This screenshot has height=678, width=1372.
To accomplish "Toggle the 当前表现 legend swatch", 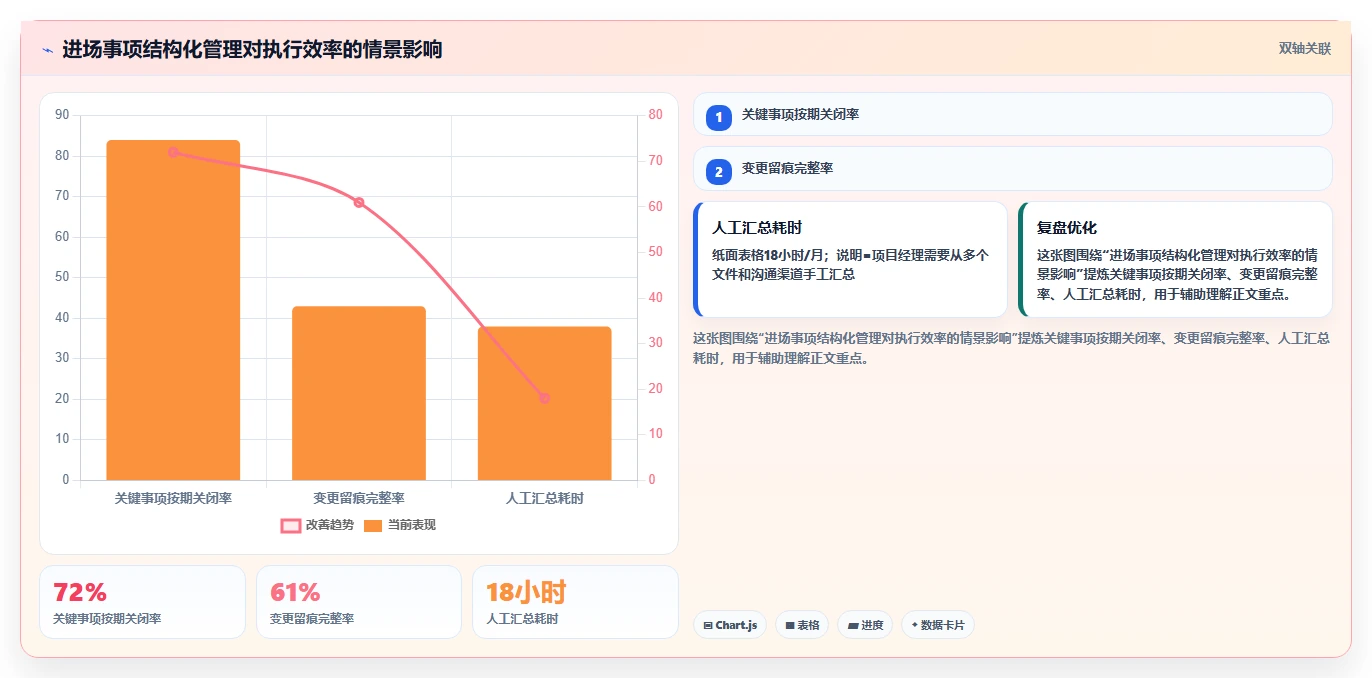I will coord(373,525).
